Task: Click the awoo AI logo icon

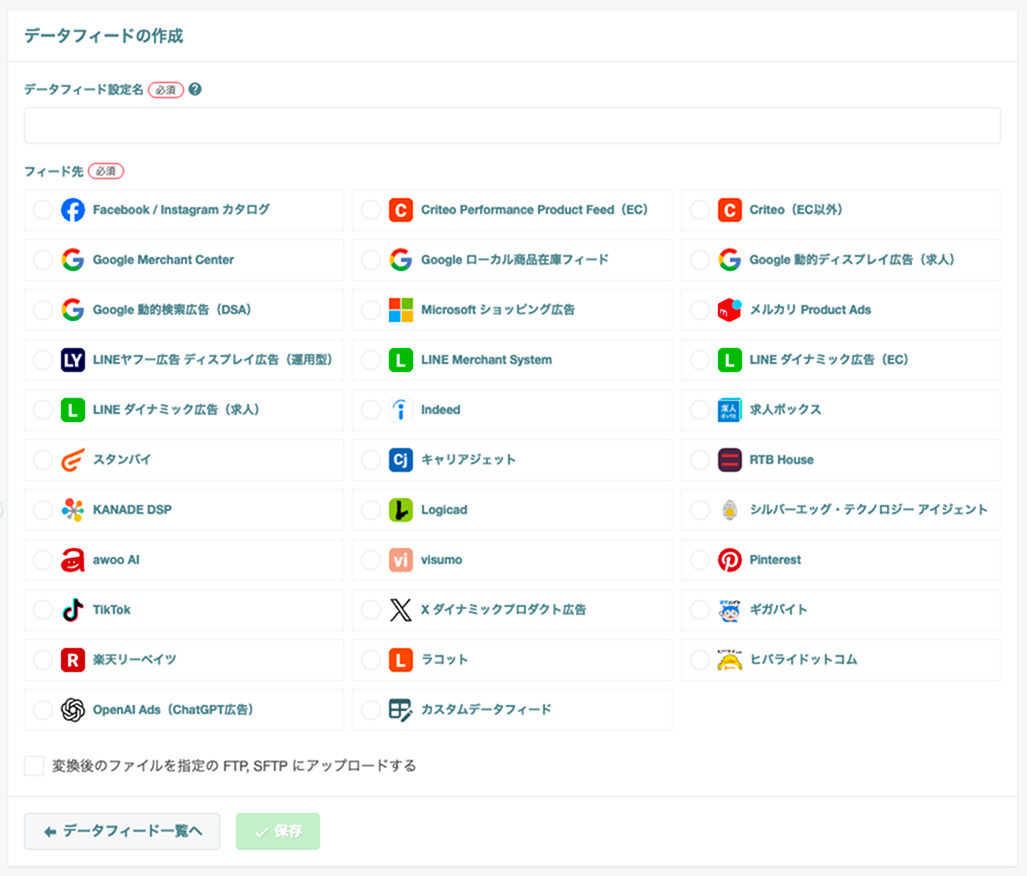Action: click(x=73, y=560)
